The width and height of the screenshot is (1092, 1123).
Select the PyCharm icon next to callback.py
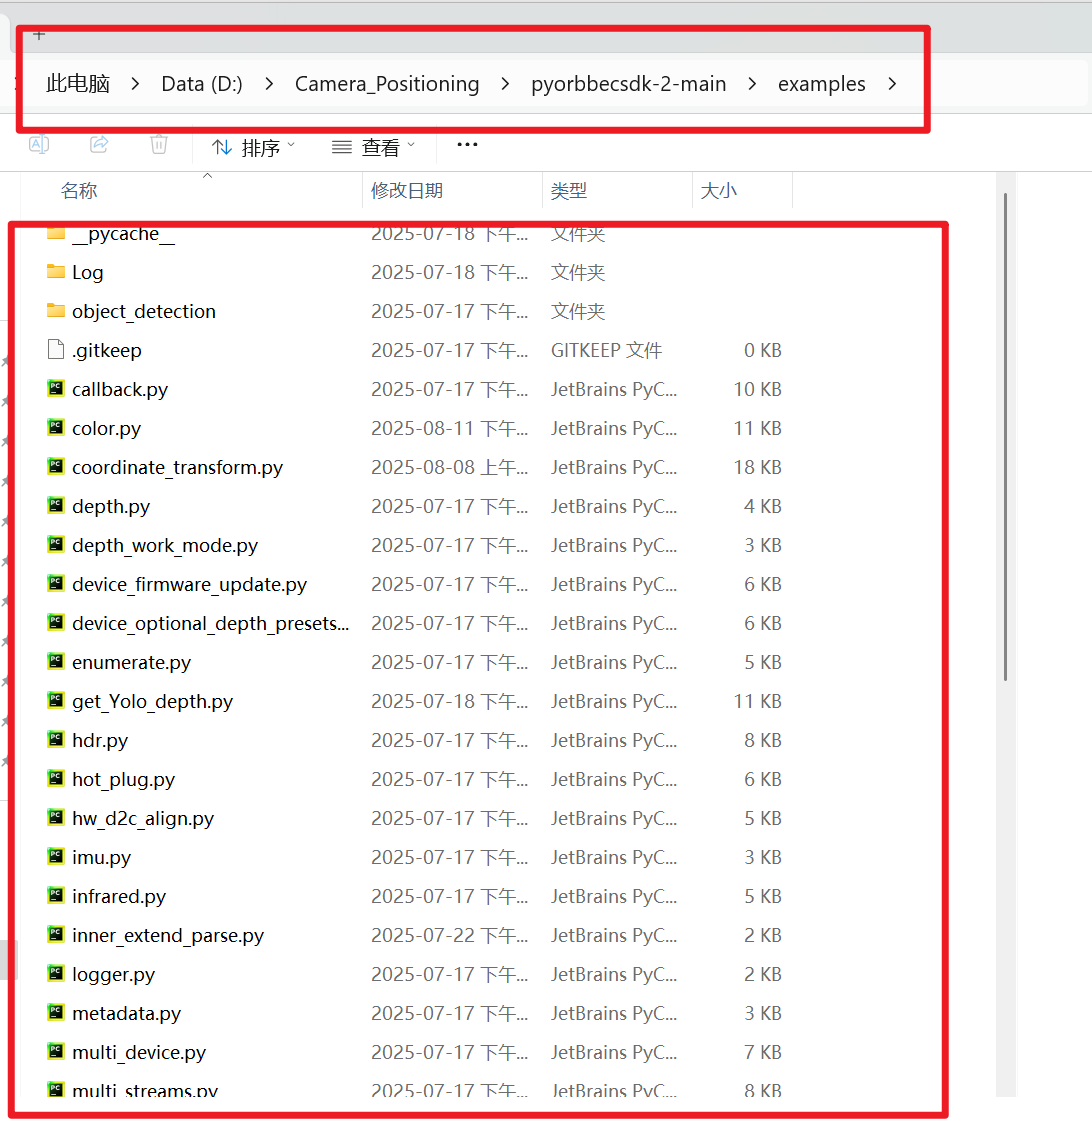point(55,389)
